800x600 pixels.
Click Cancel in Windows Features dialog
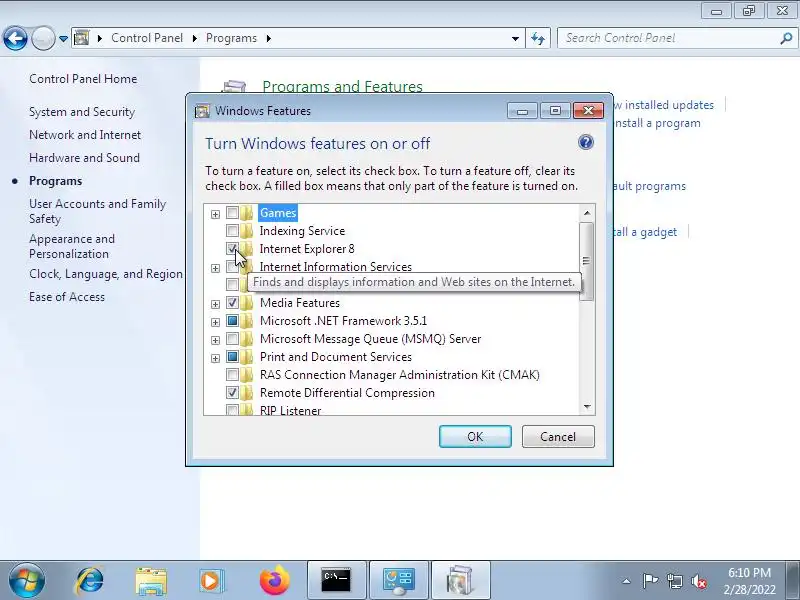558,437
